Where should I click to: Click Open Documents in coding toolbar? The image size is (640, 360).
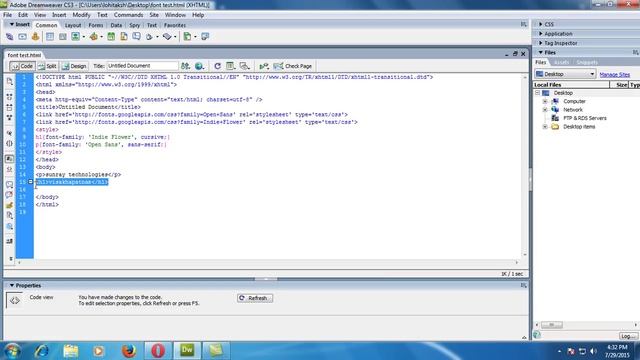click(10, 82)
